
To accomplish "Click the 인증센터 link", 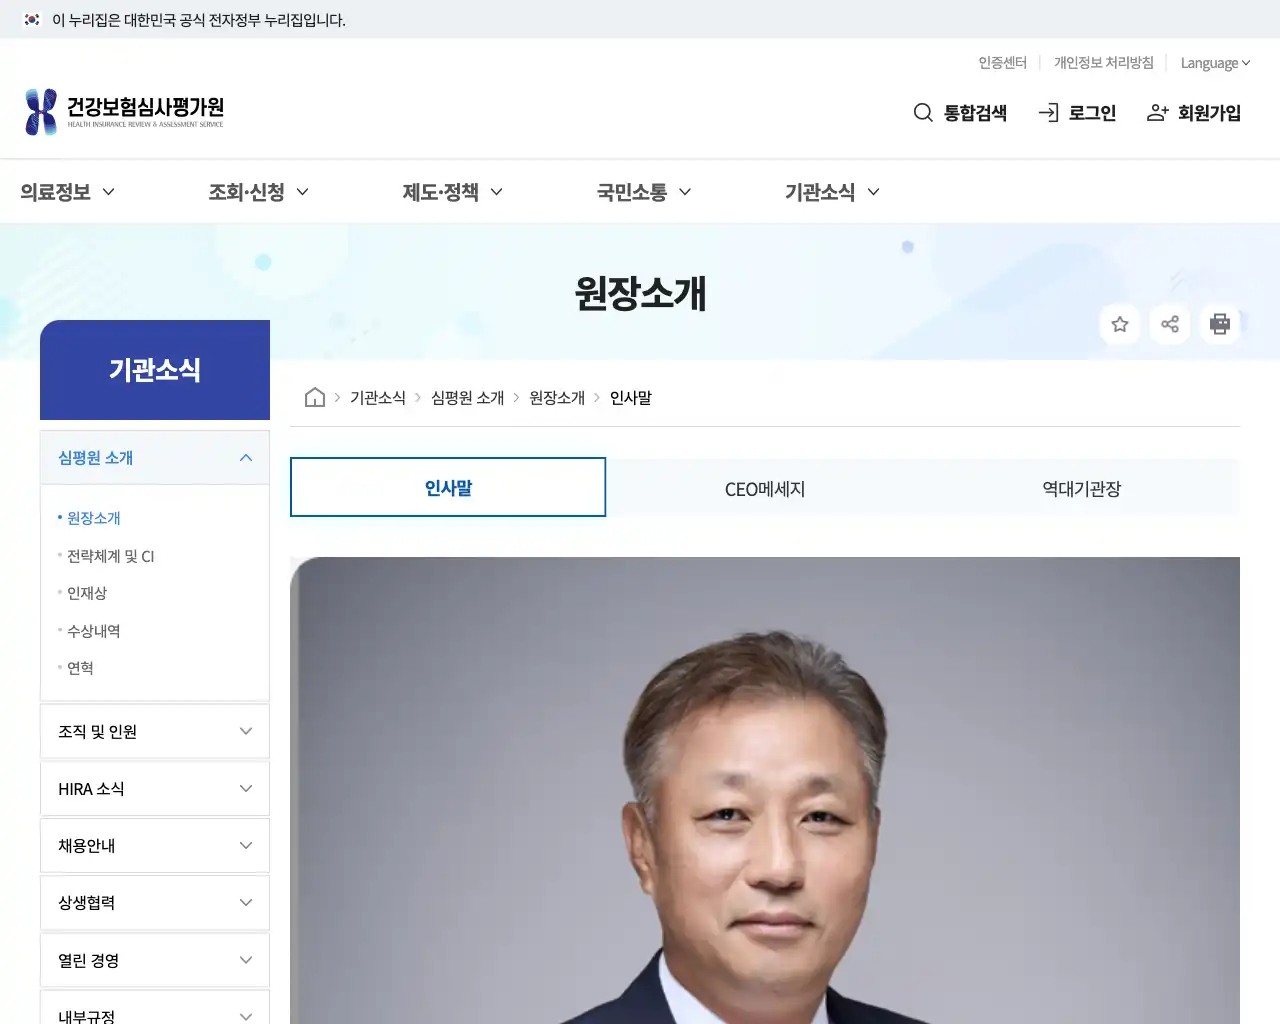I will (1002, 63).
